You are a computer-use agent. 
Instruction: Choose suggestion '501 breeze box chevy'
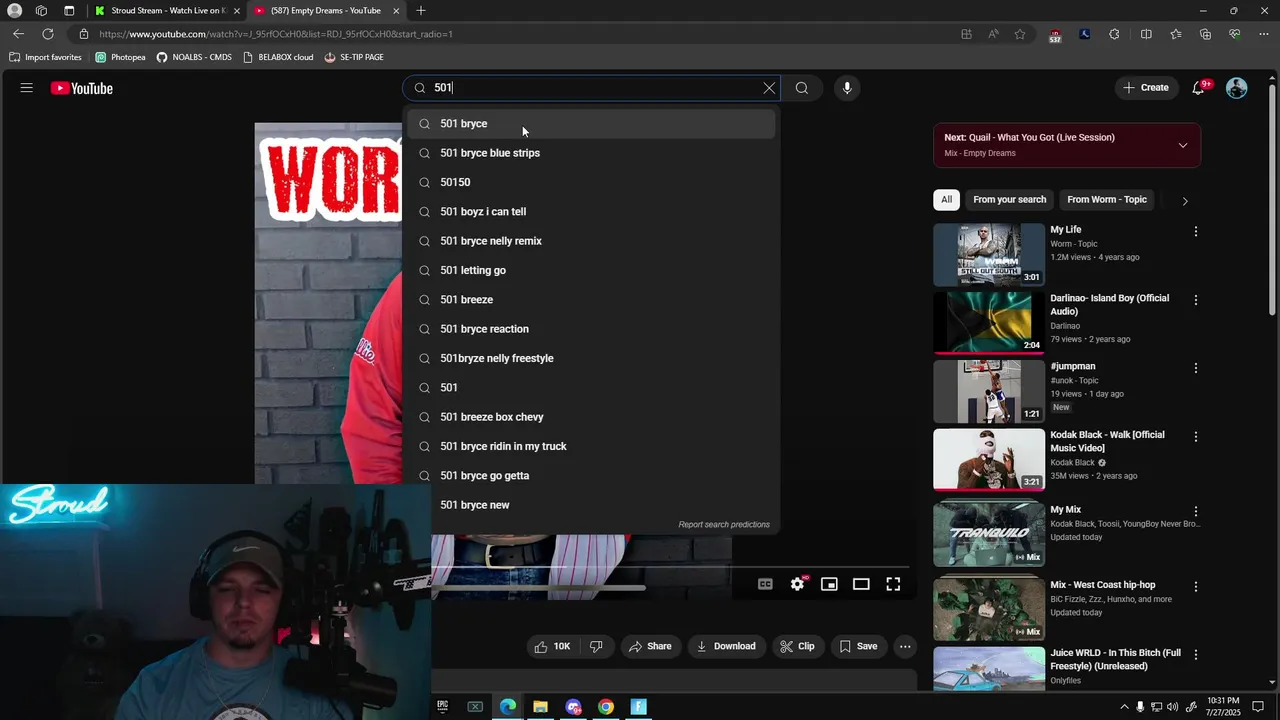pos(591,417)
